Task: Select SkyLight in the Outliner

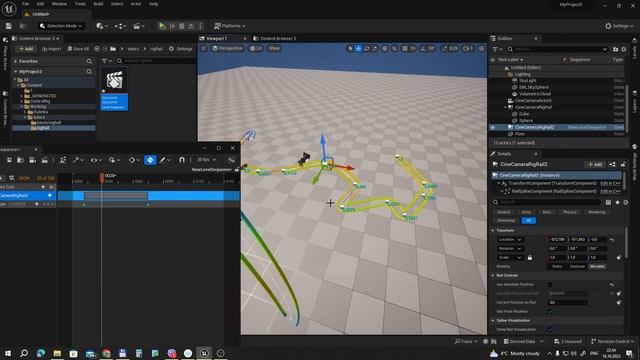Action: click(x=527, y=80)
